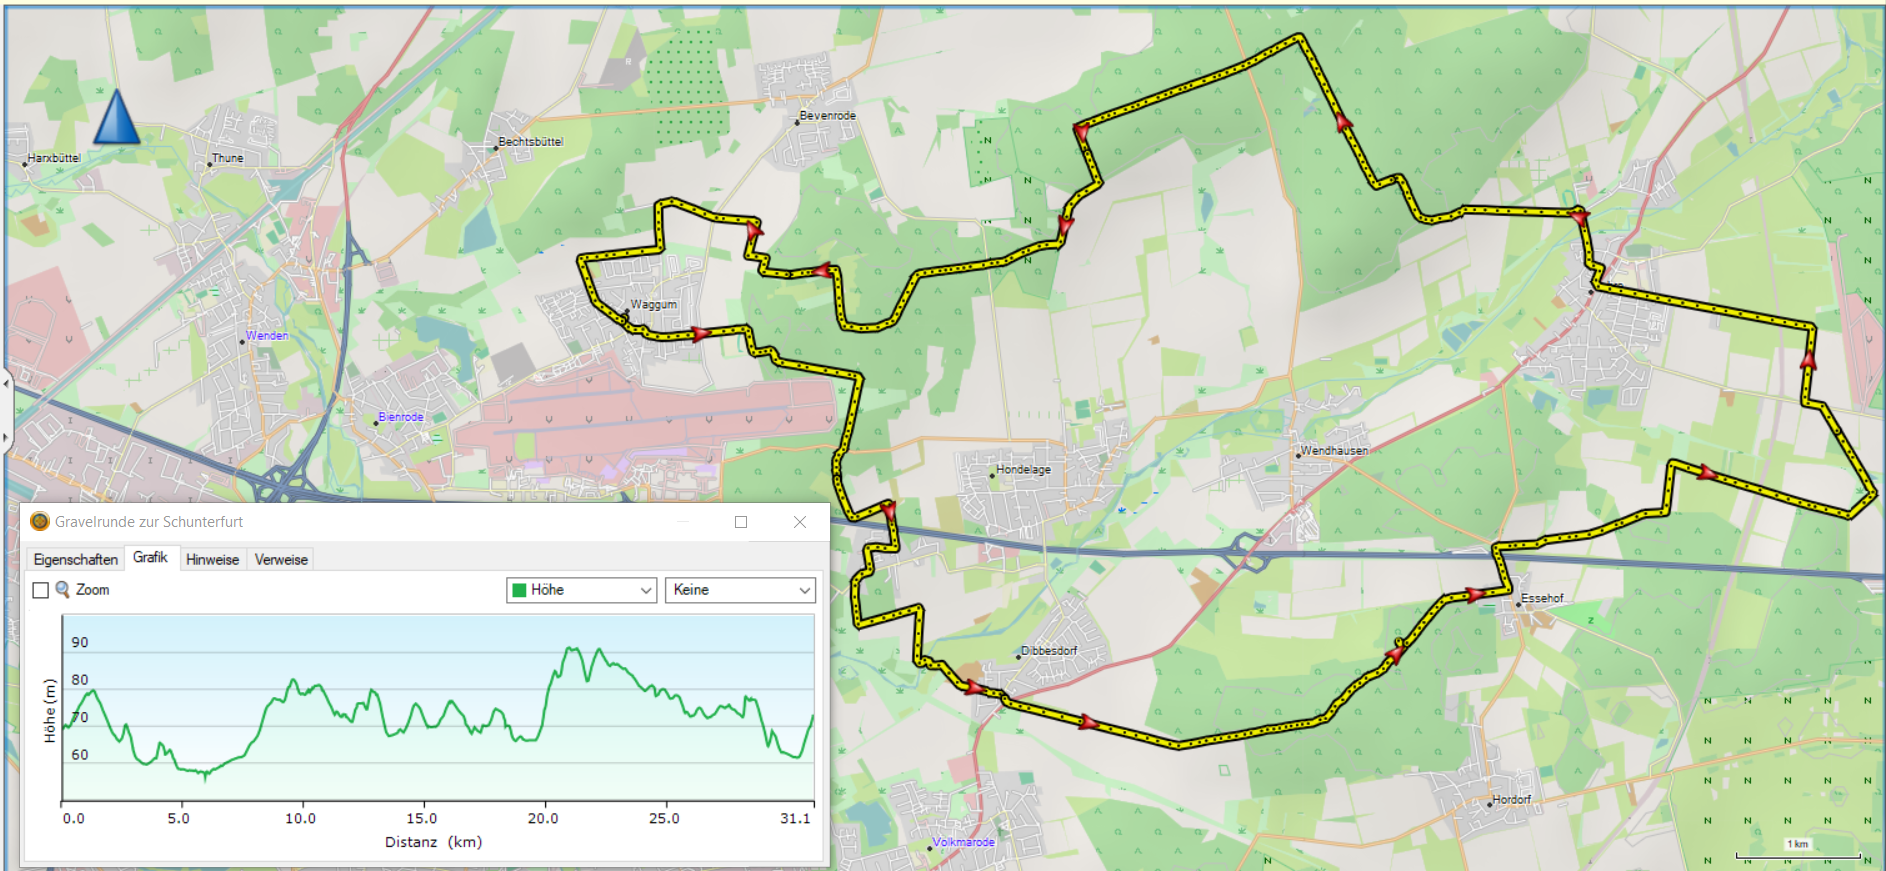
Task: Maximize the Gravelrunde zur Schunterfurt dialog
Action: (x=741, y=521)
